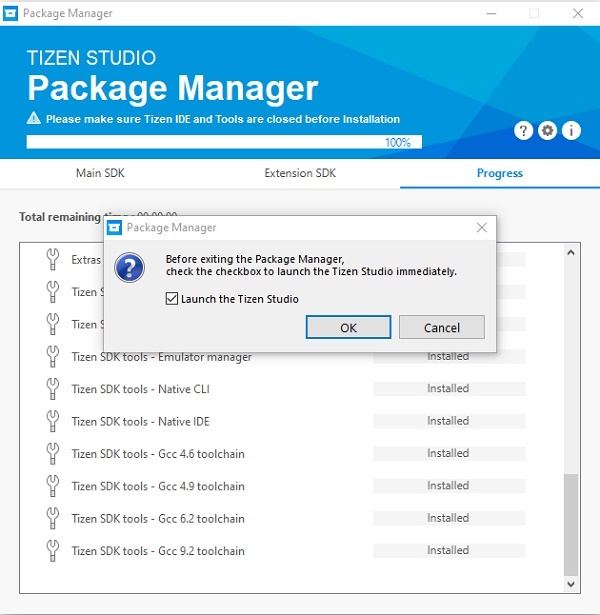Open settings gear icon in banner
The image size is (600, 615).
[x=547, y=131]
